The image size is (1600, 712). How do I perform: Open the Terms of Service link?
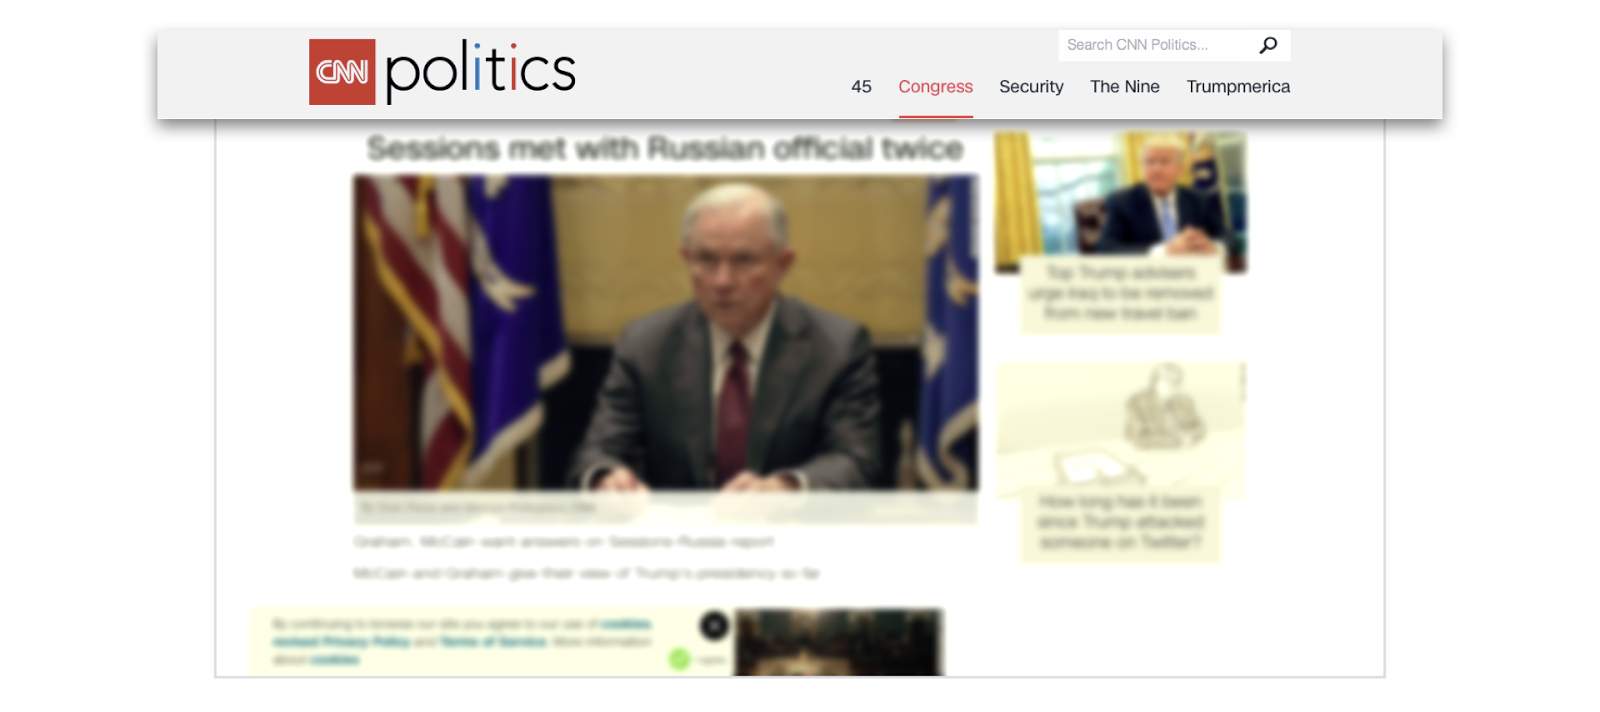(x=493, y=642)
